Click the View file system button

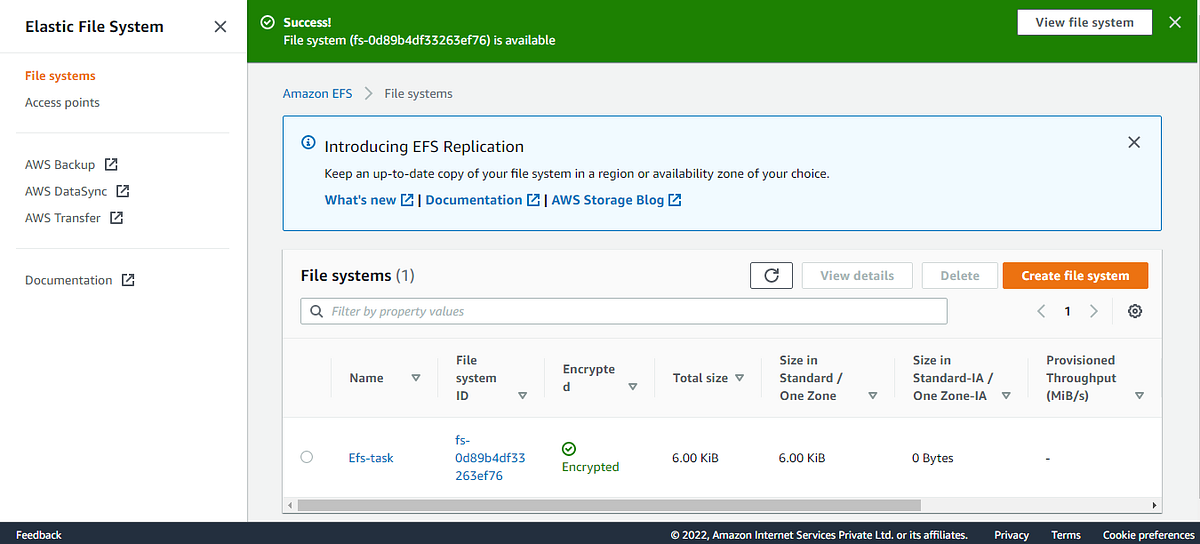1085,22
